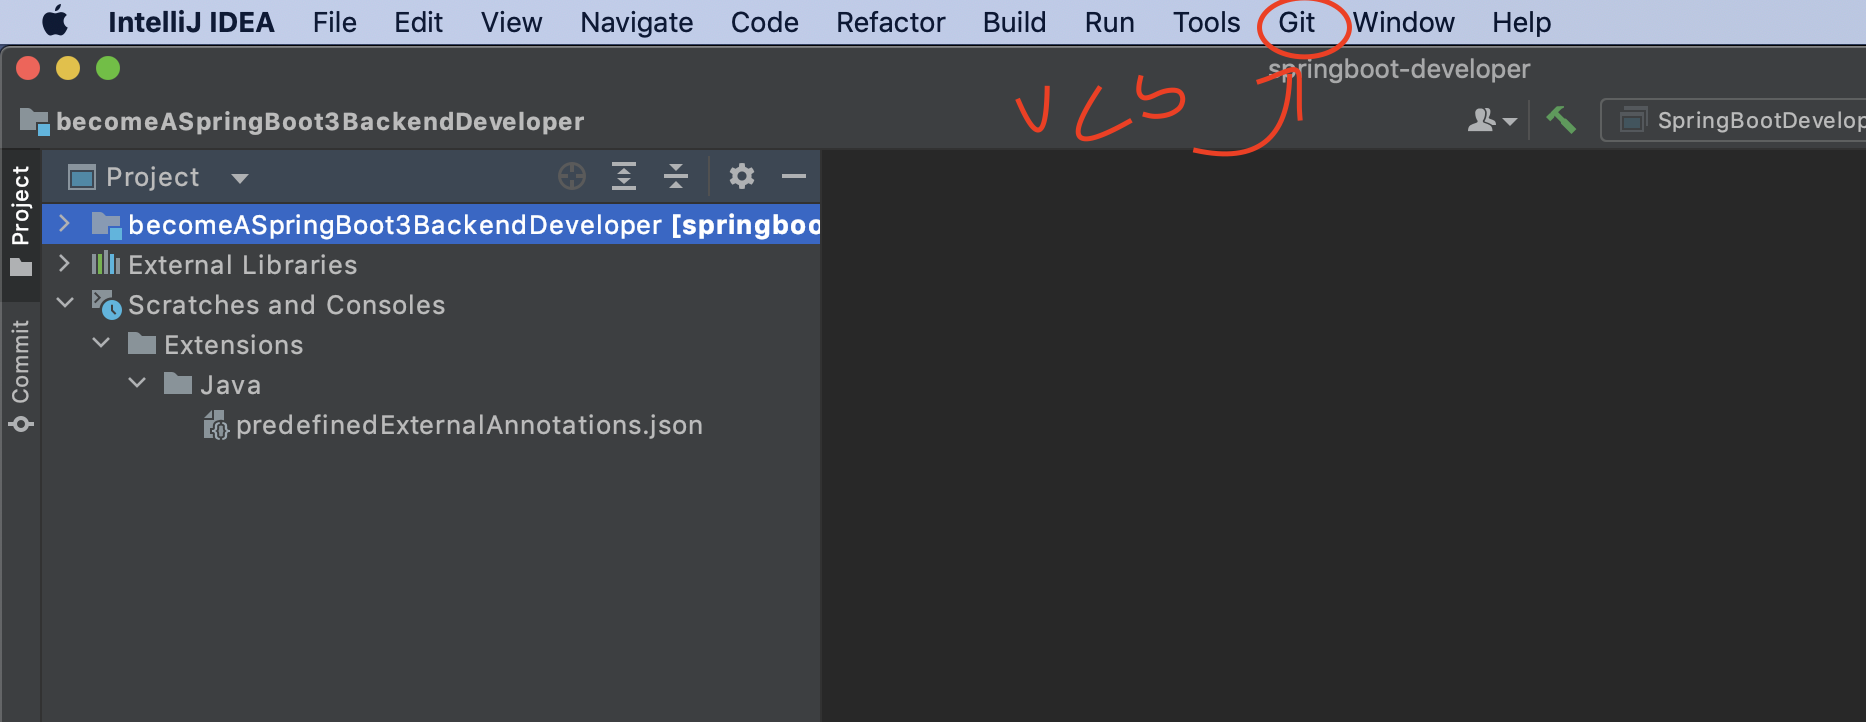This screenshot has height=722, width=1866.
Task: Select the Extensions folder
Action: (233, 345)
